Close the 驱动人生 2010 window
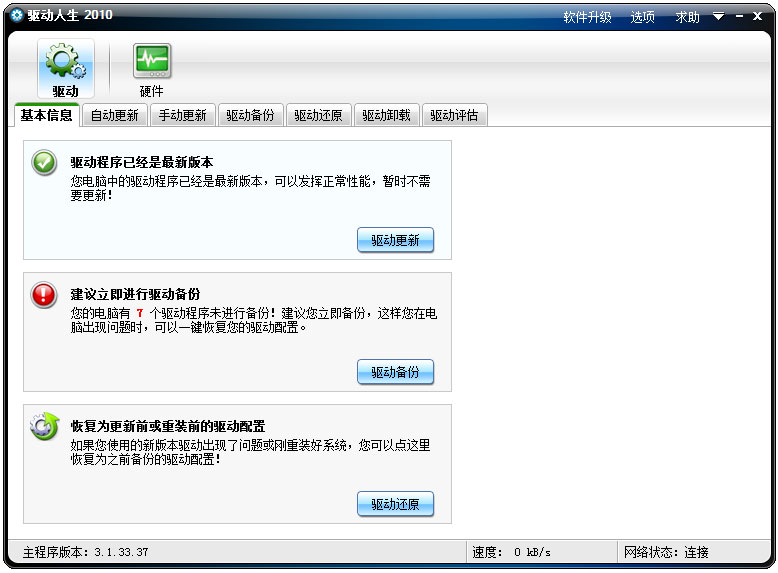The width and height of the screenshot is (778, 573). (x=757, y=16)
